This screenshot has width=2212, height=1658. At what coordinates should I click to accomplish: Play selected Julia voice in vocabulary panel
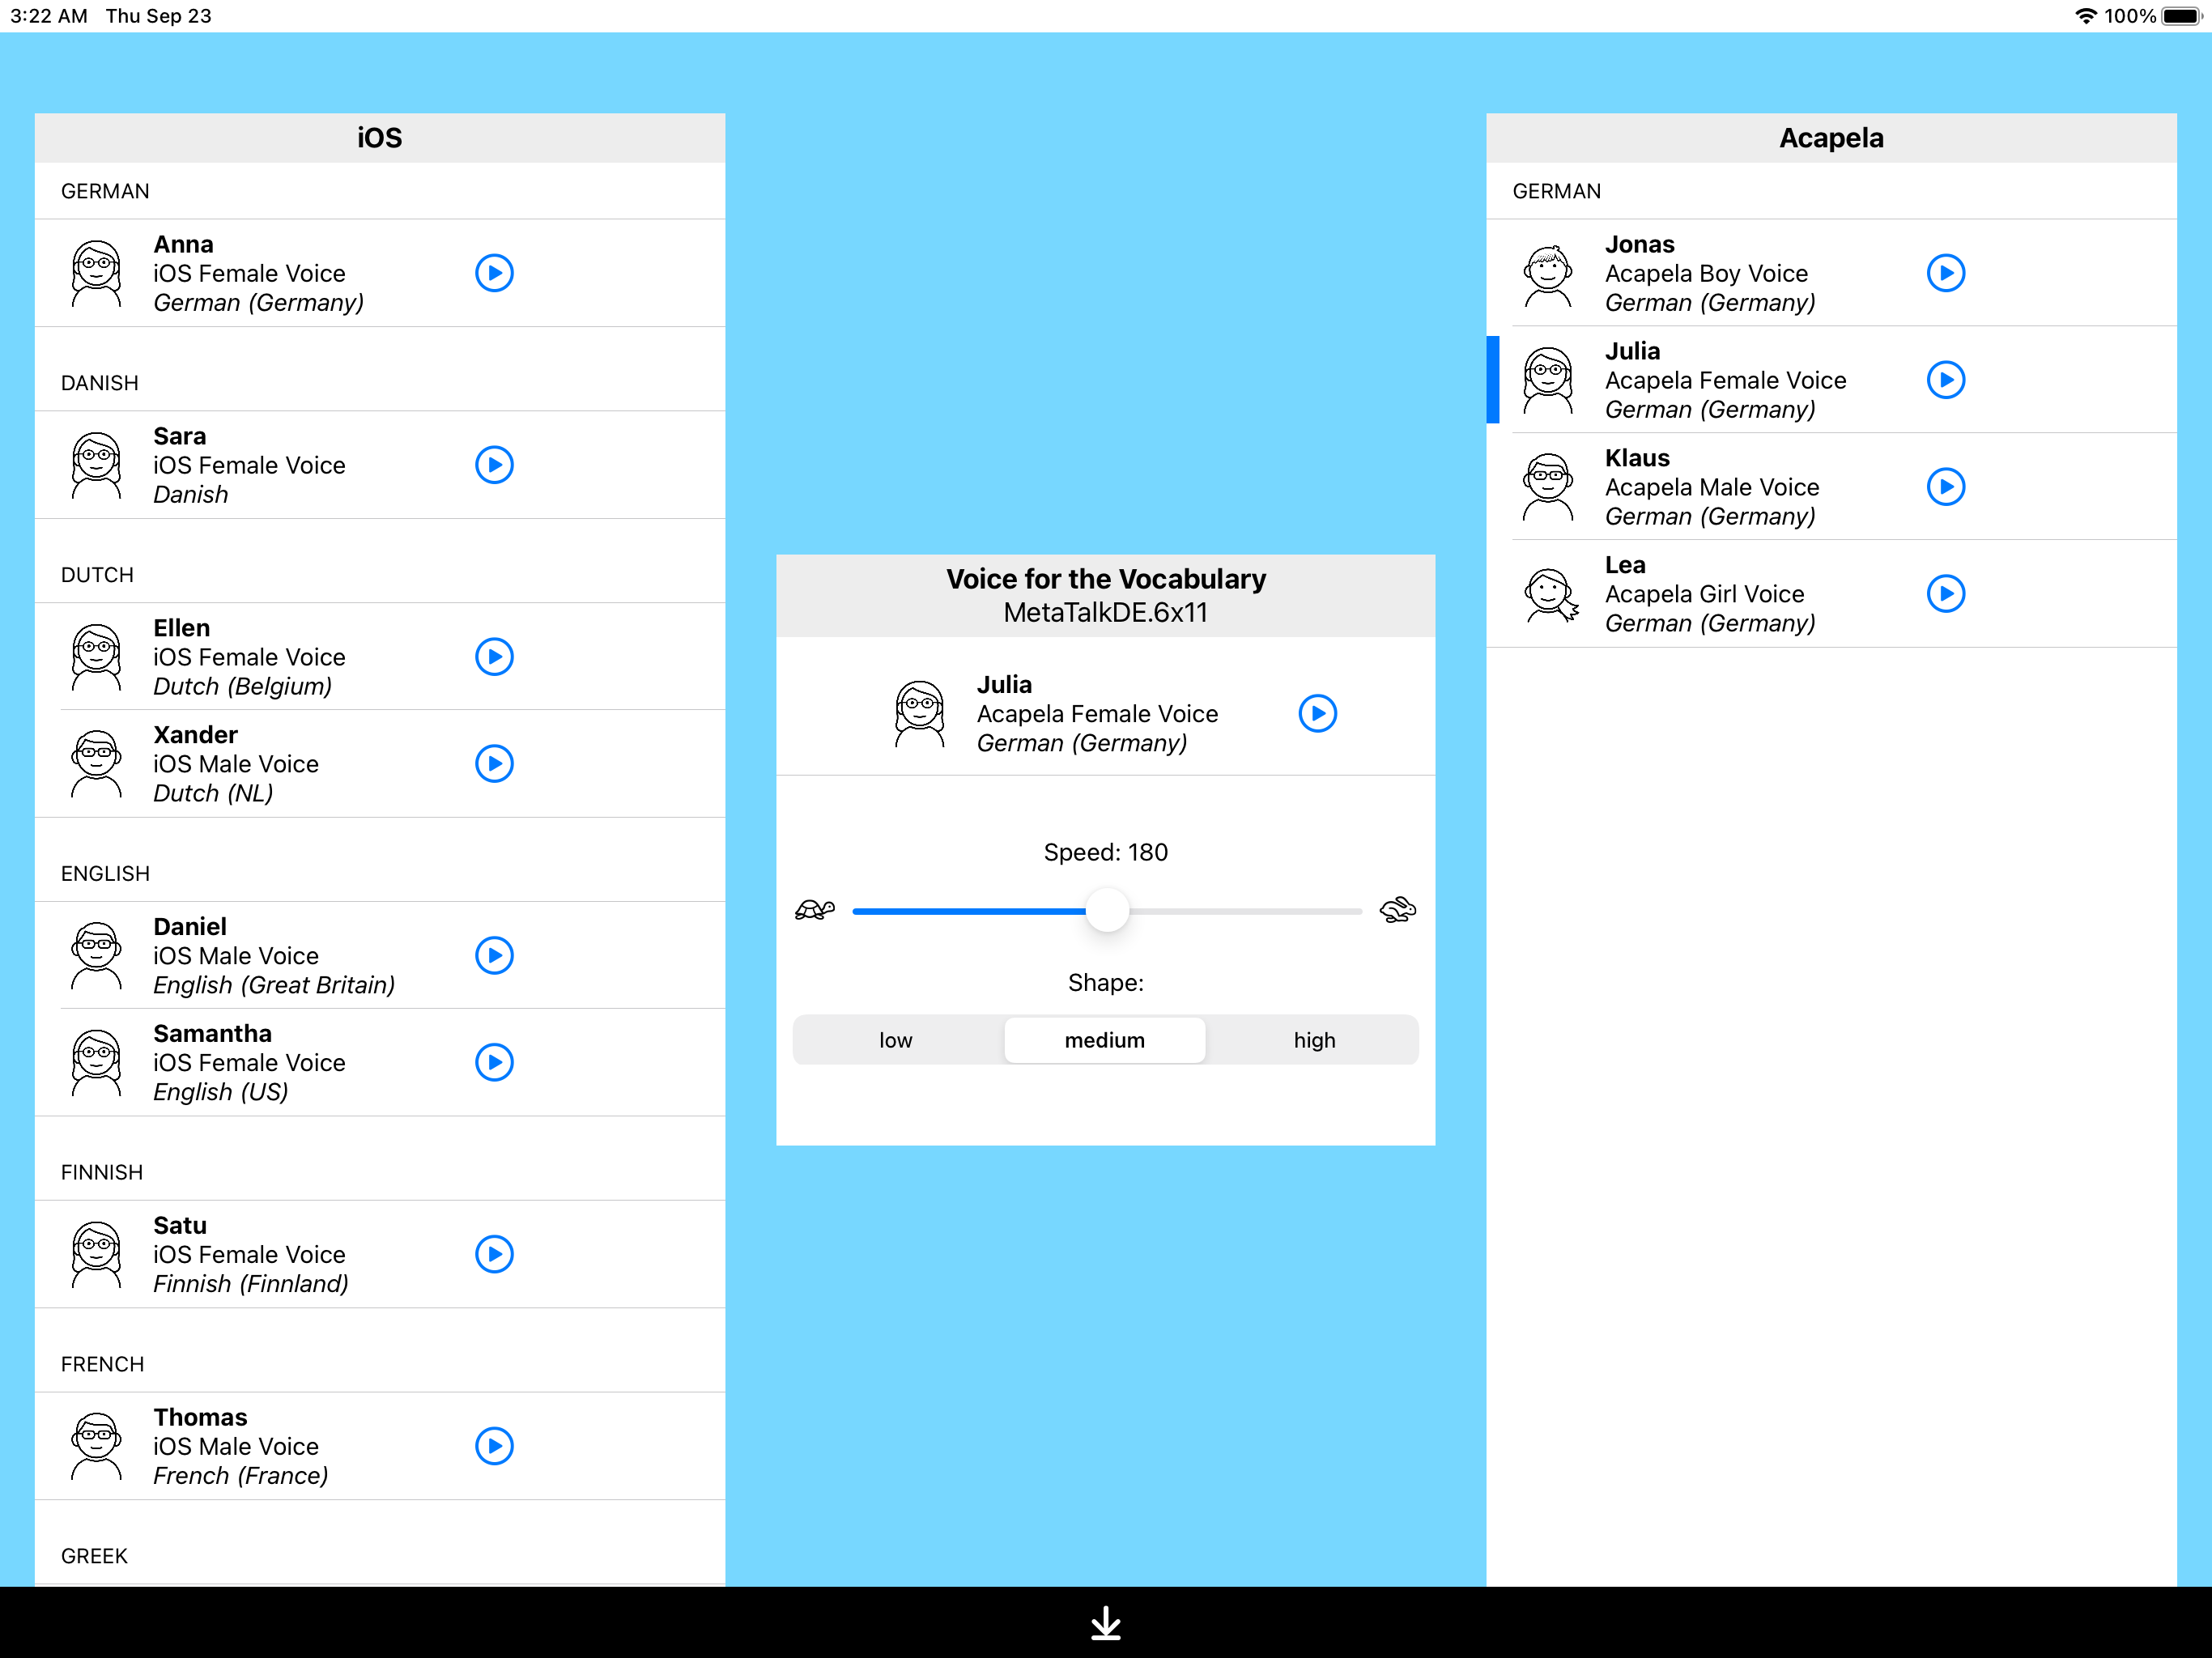[x=1318, y=714]
